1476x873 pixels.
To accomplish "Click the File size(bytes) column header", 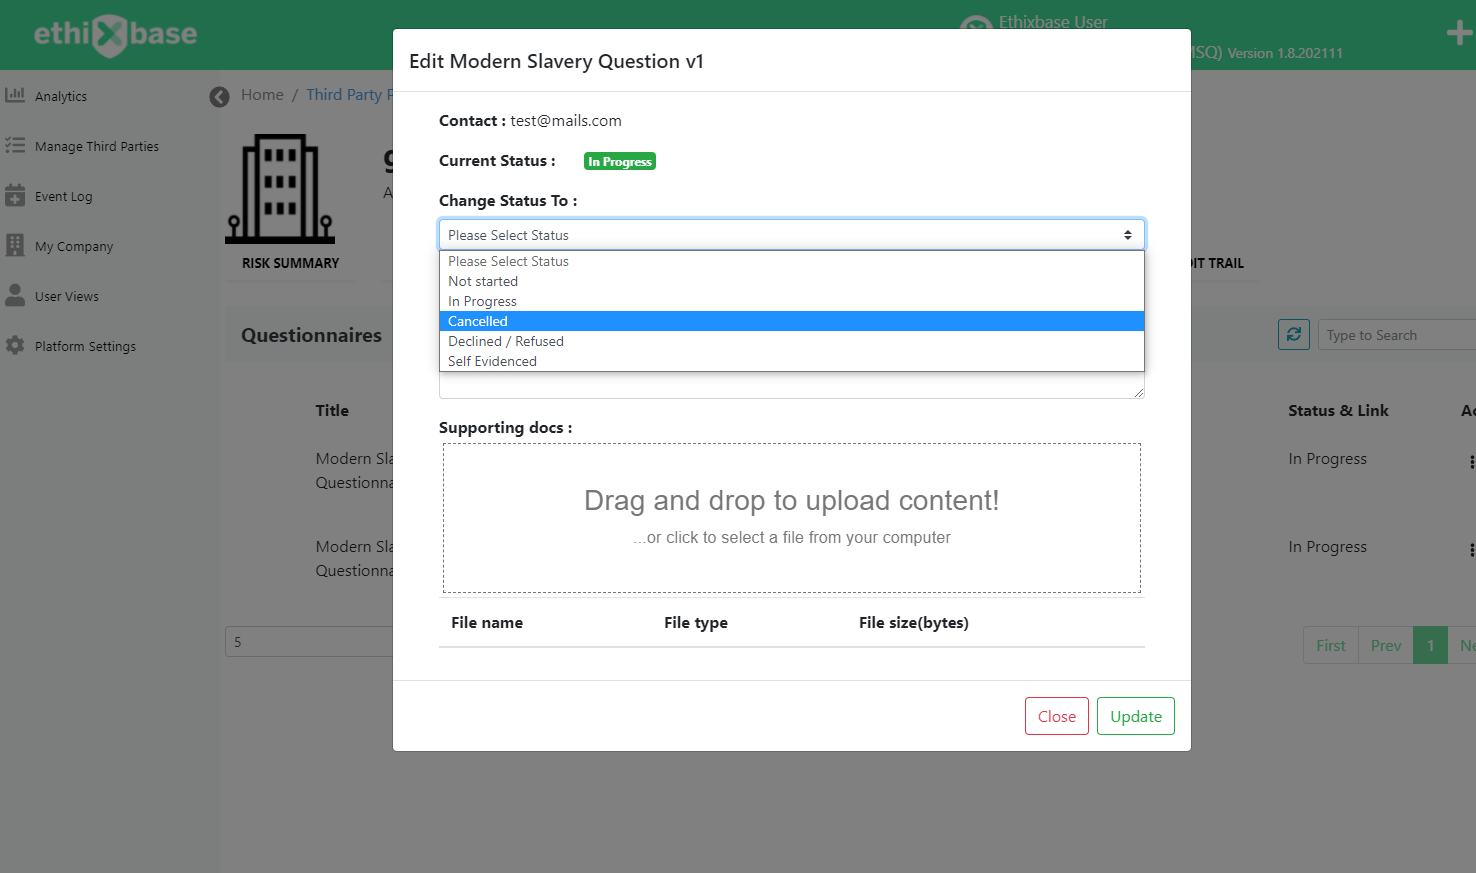I will pyautogui.click(x=914, y=622).
